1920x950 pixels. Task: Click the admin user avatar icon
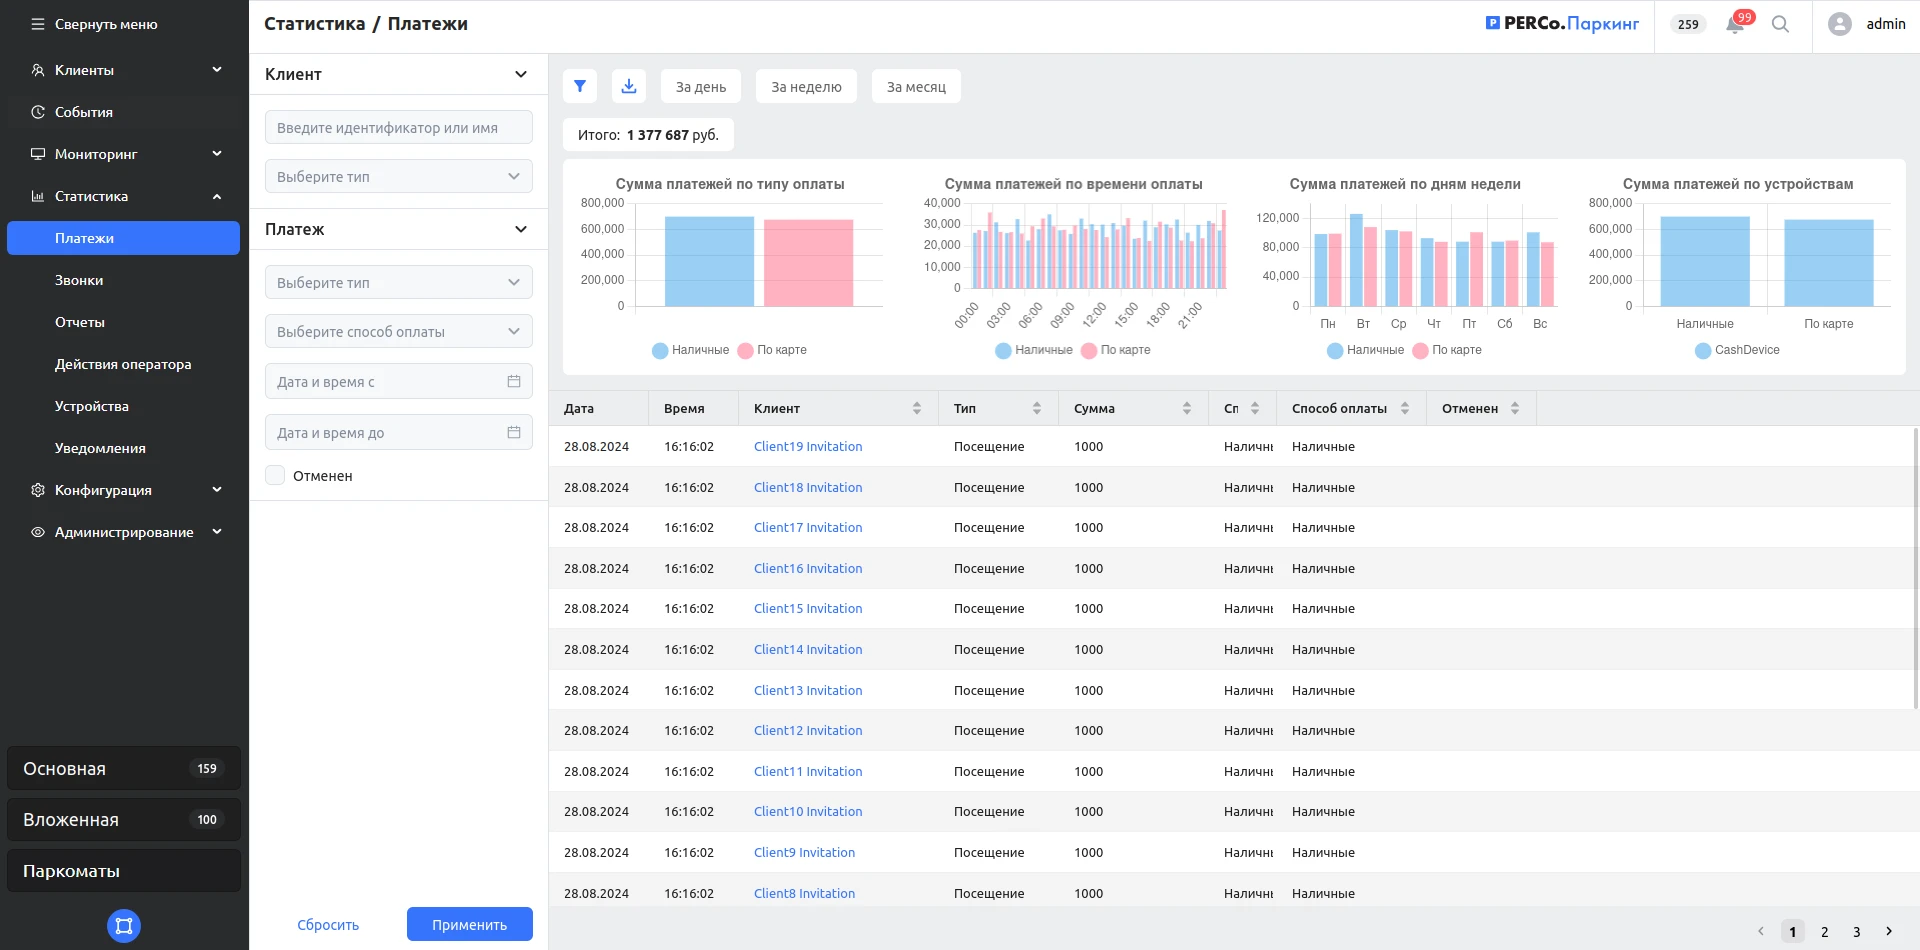point(1839,24)
